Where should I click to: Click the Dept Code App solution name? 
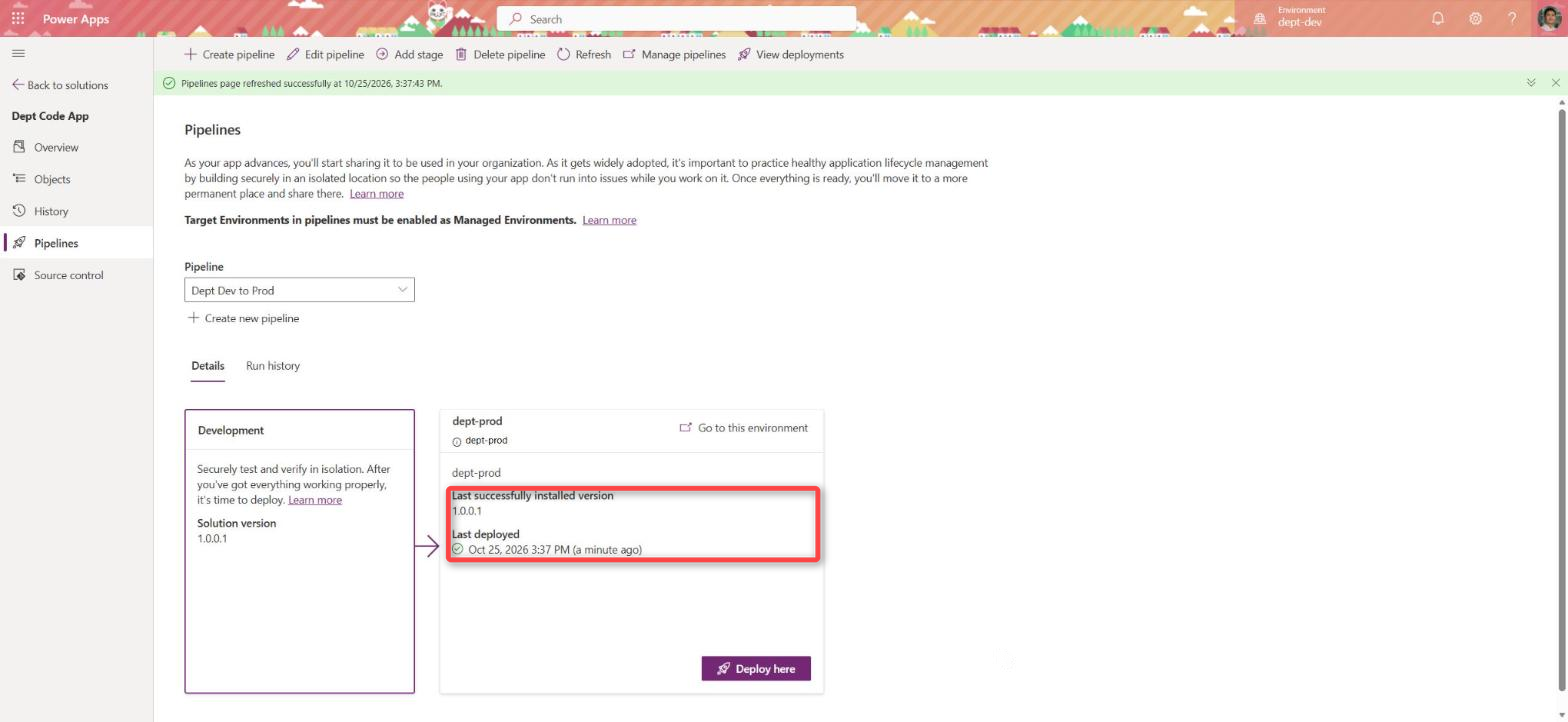coord(50,116)
